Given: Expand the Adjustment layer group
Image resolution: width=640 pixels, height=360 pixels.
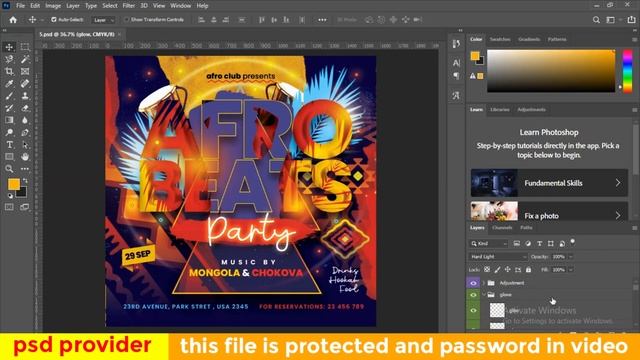Looking at the screenshot, I should coord(484,283).
